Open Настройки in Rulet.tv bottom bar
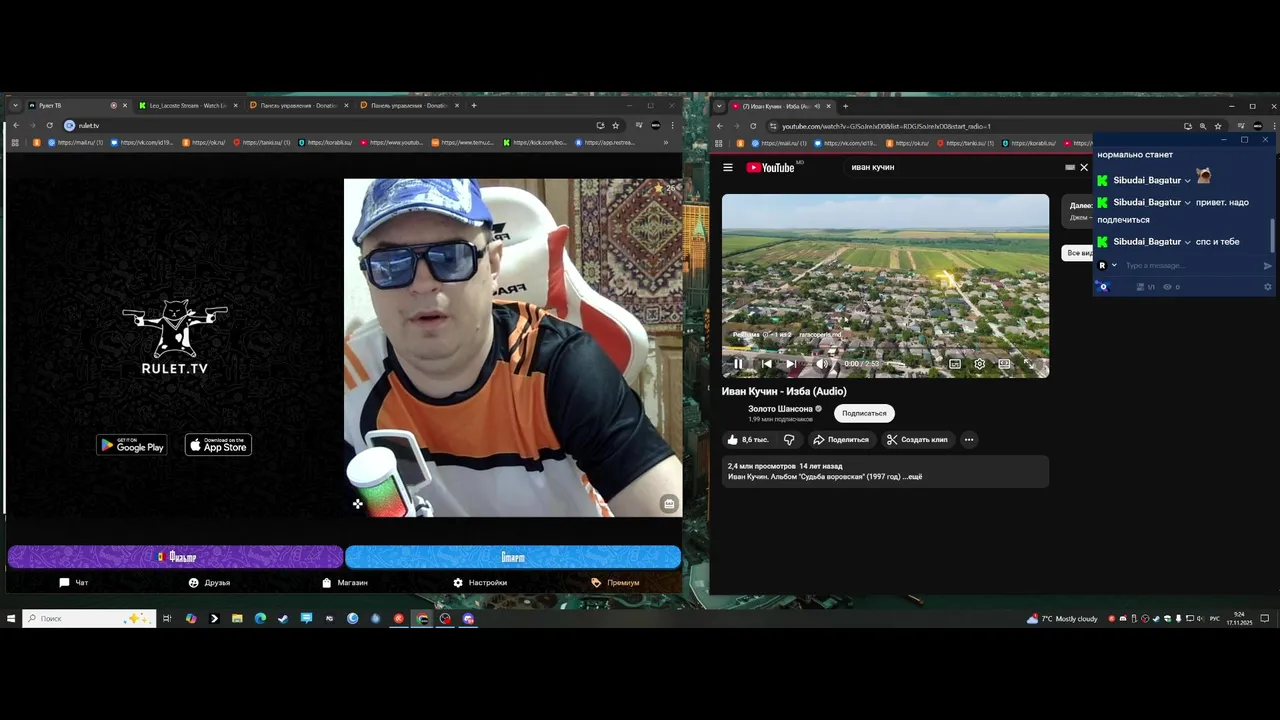Screen dimensions: 1280x720 [x=479, y=582]
